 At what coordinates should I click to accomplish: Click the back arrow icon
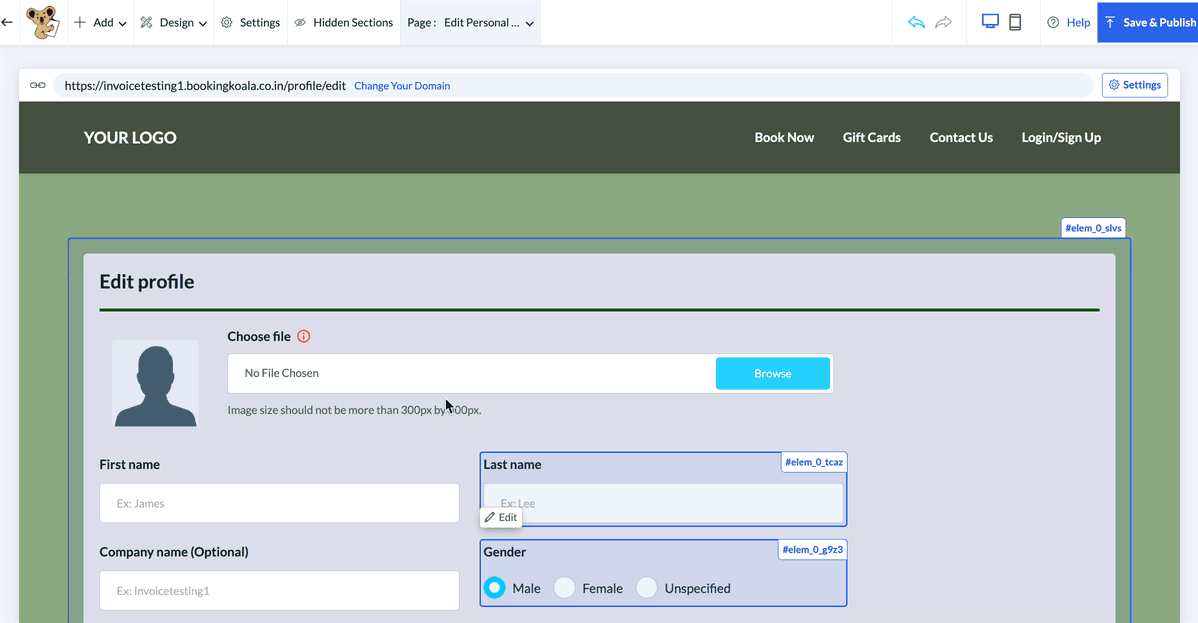pyautogui.click(x=7, y=22)
